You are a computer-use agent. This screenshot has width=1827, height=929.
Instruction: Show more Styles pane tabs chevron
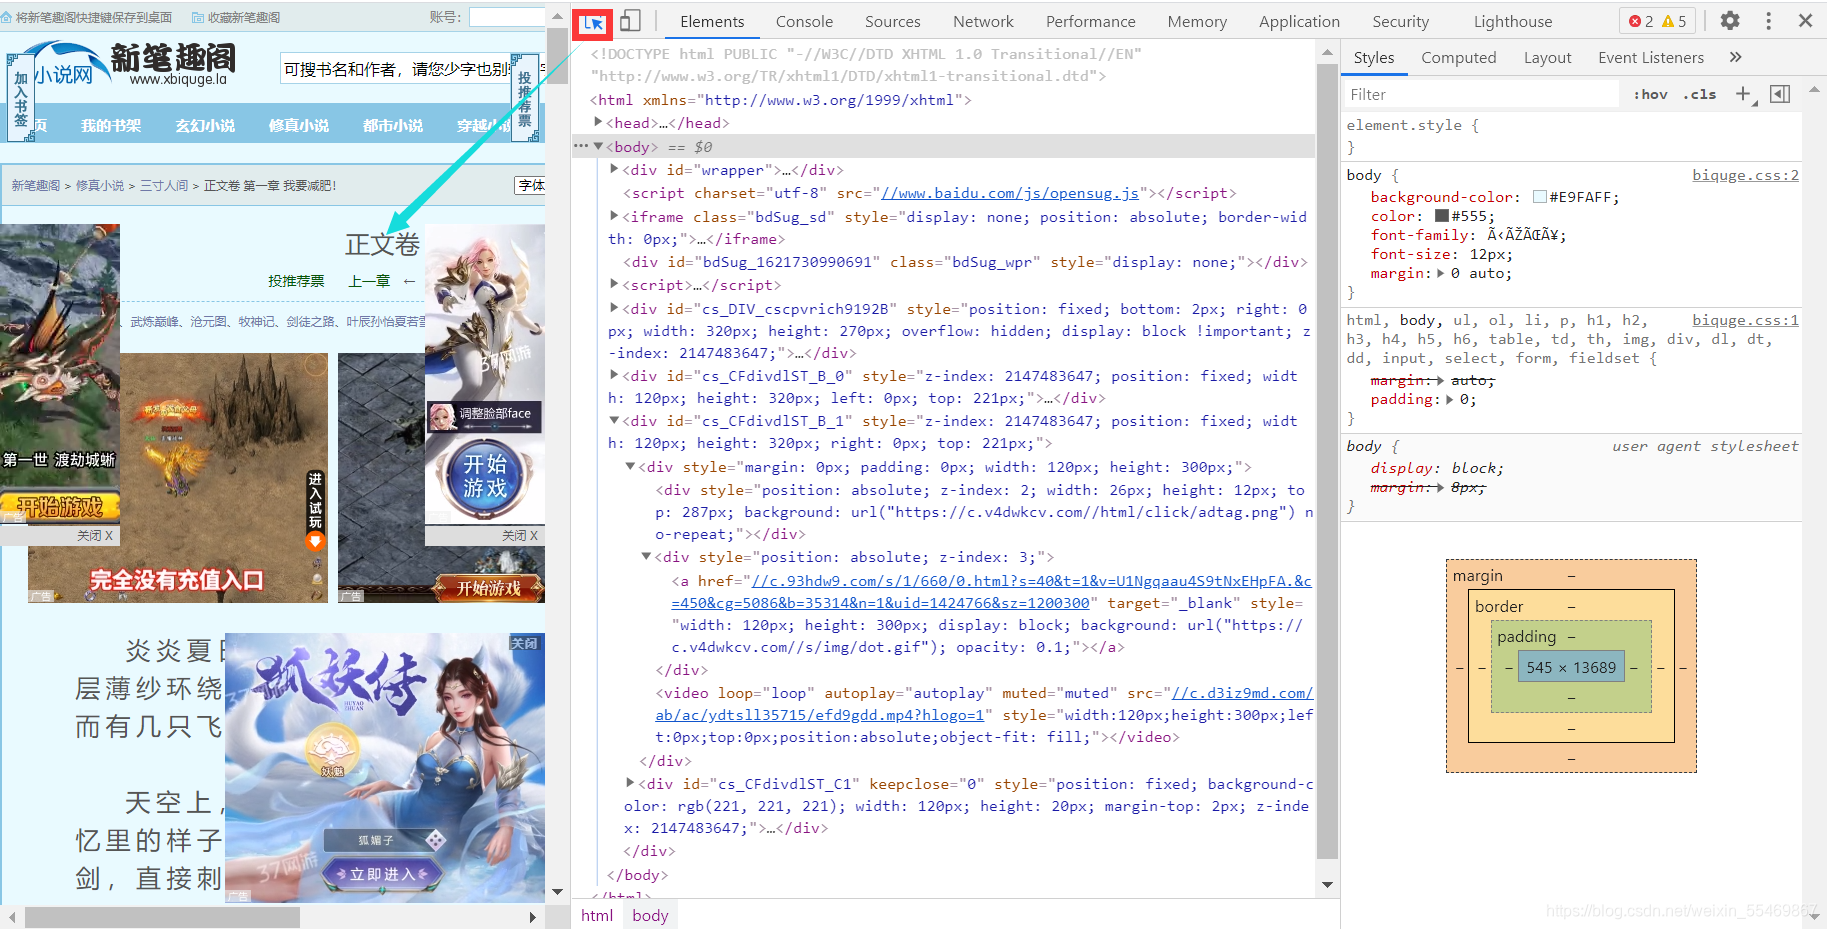1736,58
